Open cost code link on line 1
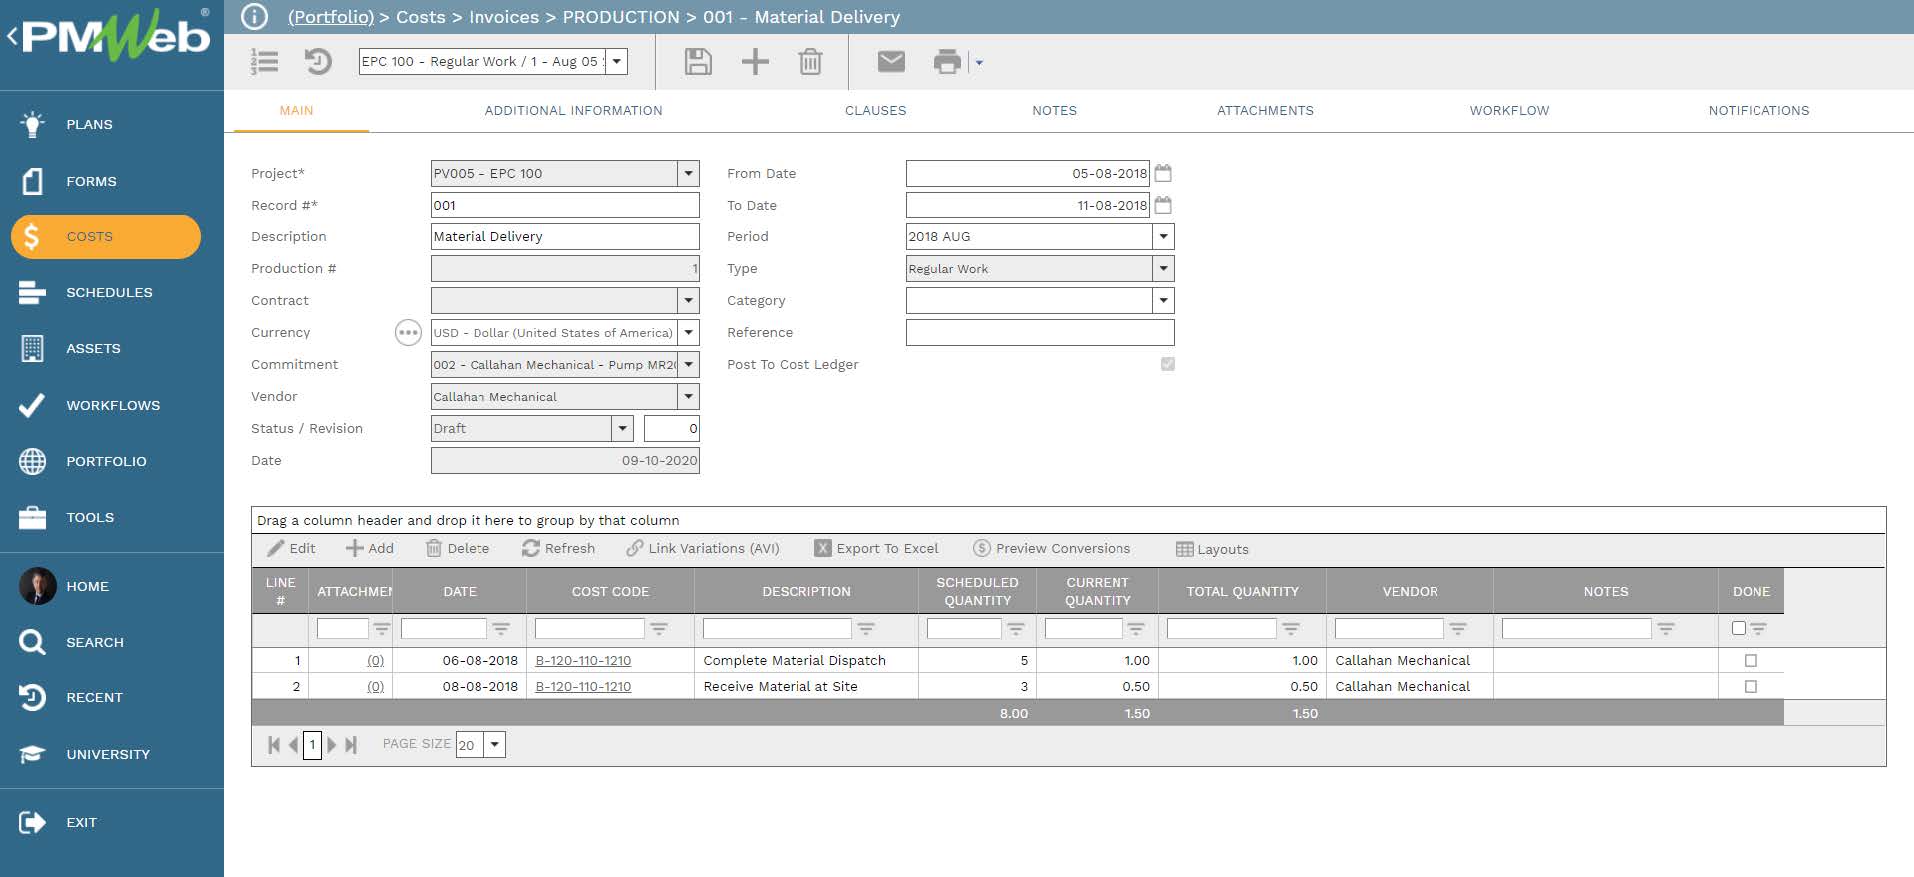Image resolution: width=1914 pixels, height=877 pixels. pyautogui.click(x=583, y=660)
